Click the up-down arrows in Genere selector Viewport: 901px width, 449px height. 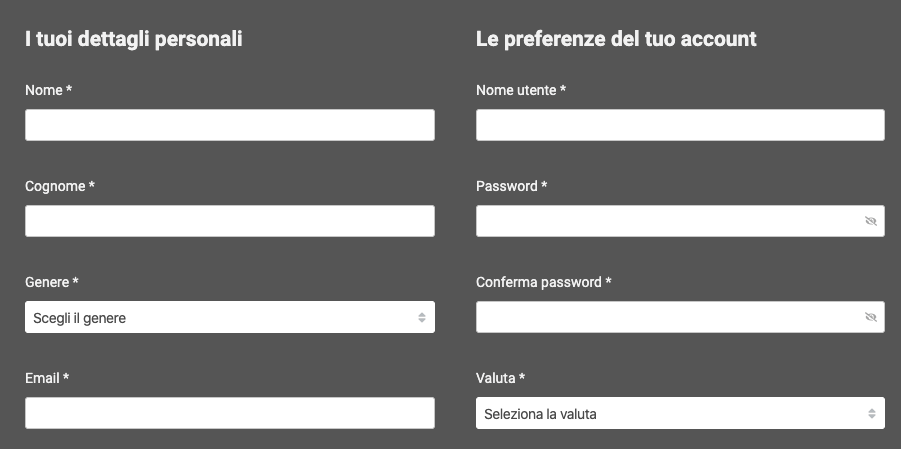click(422, 317)
